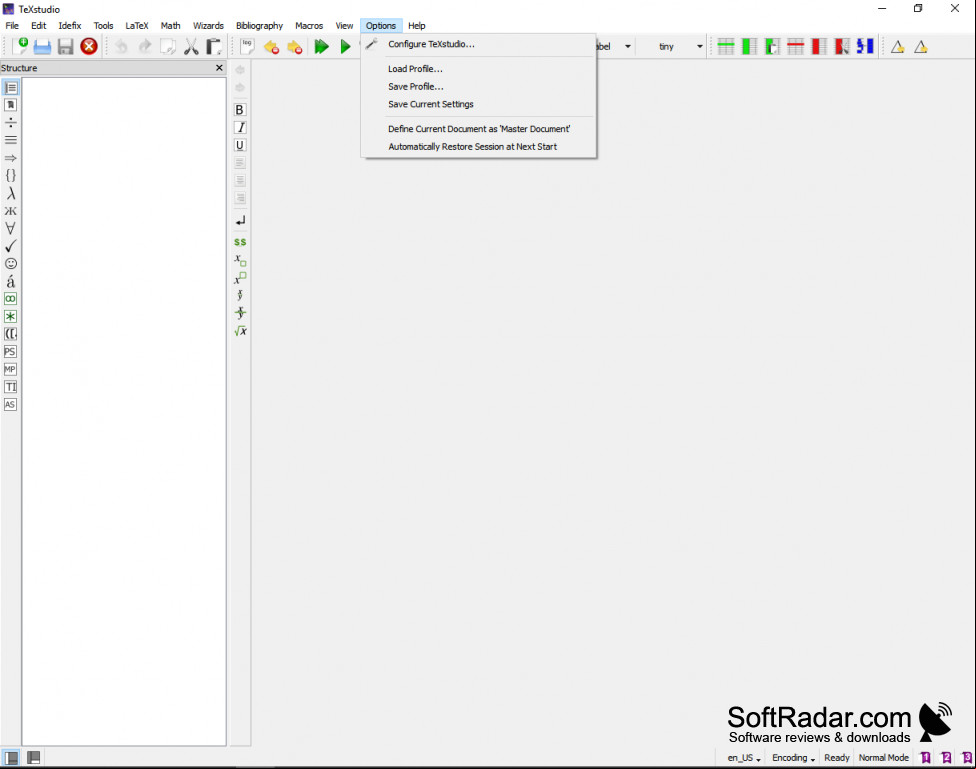Click the add table row icon with green horizontal line
The image size is (976, 769).
point(726,46)
